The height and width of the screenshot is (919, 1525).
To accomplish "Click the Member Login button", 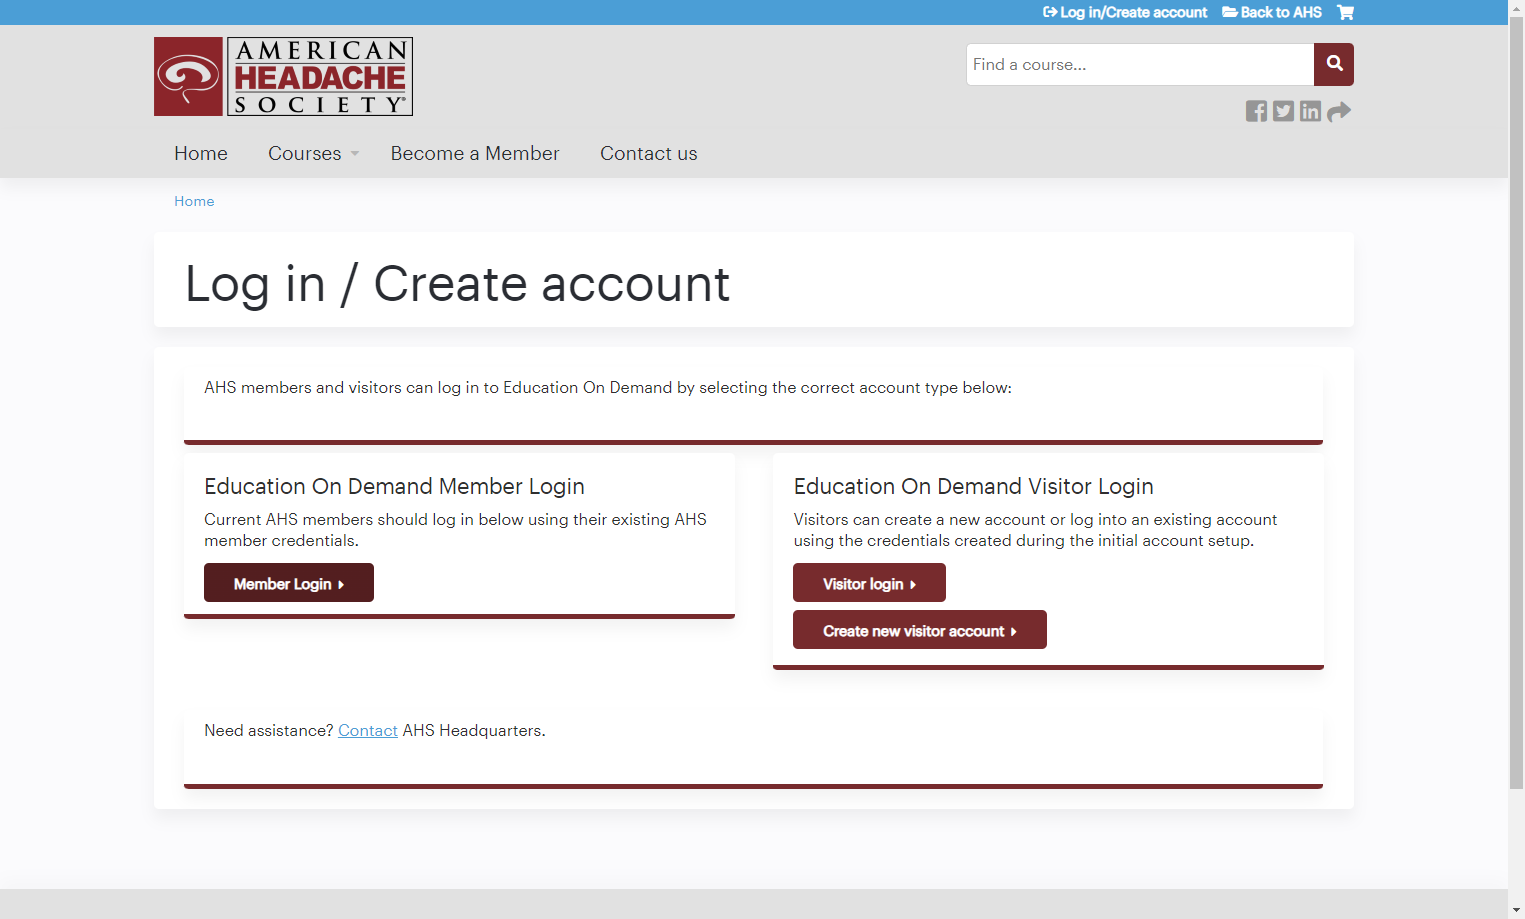I will (289, 583).
